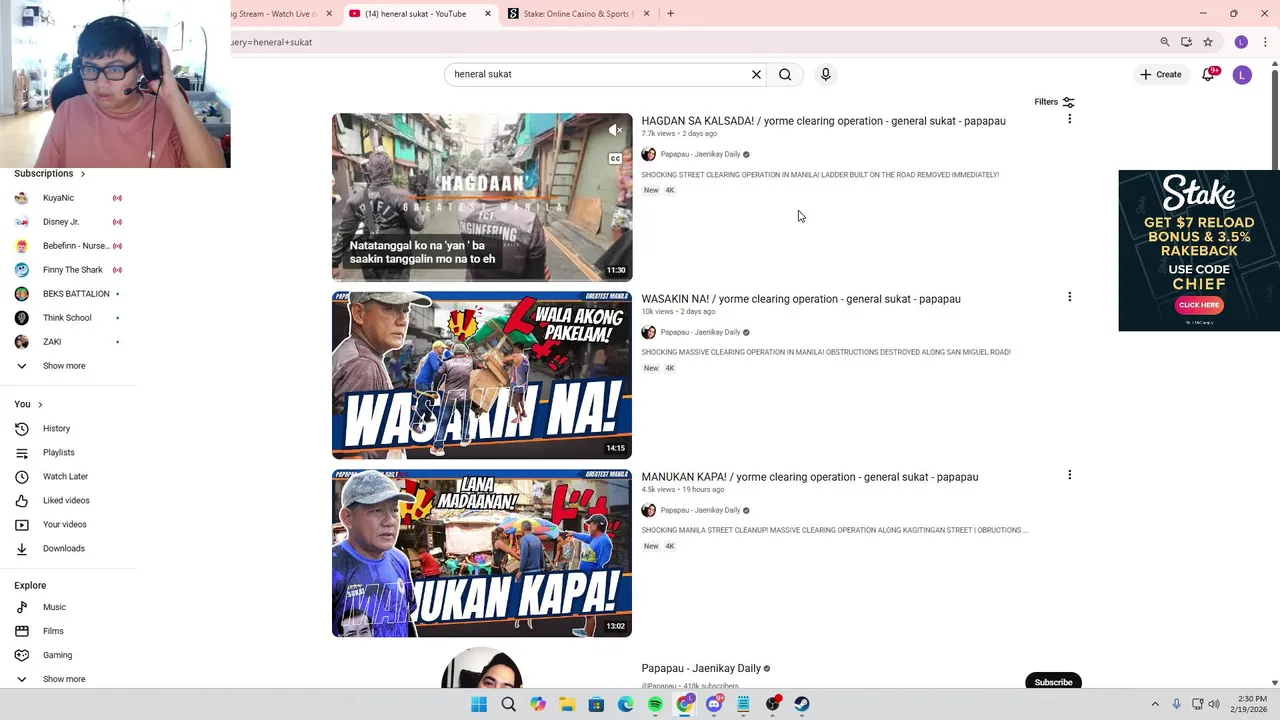1280x720 pixels.
Task: Click the Create button
Action: 1160,74
